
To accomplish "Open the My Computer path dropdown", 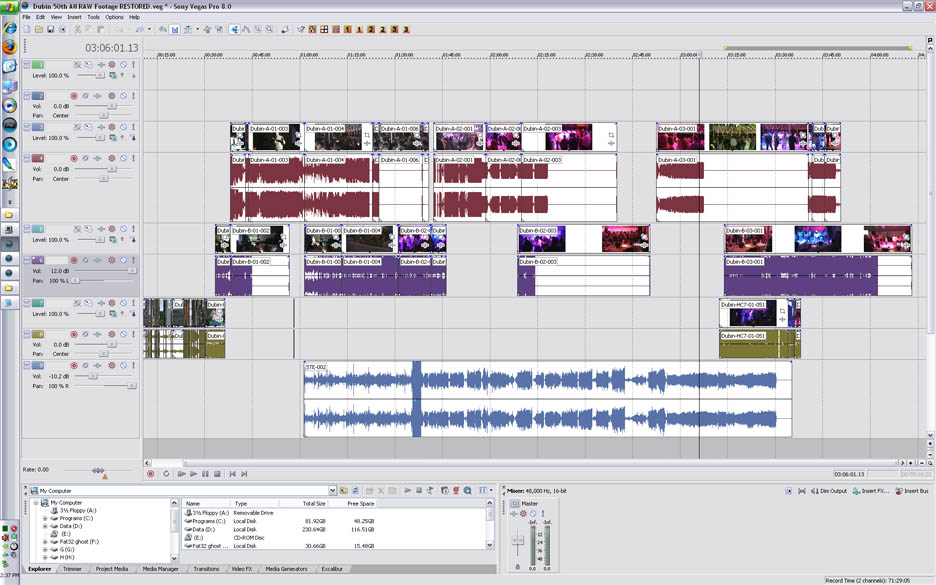I will 332,491.
